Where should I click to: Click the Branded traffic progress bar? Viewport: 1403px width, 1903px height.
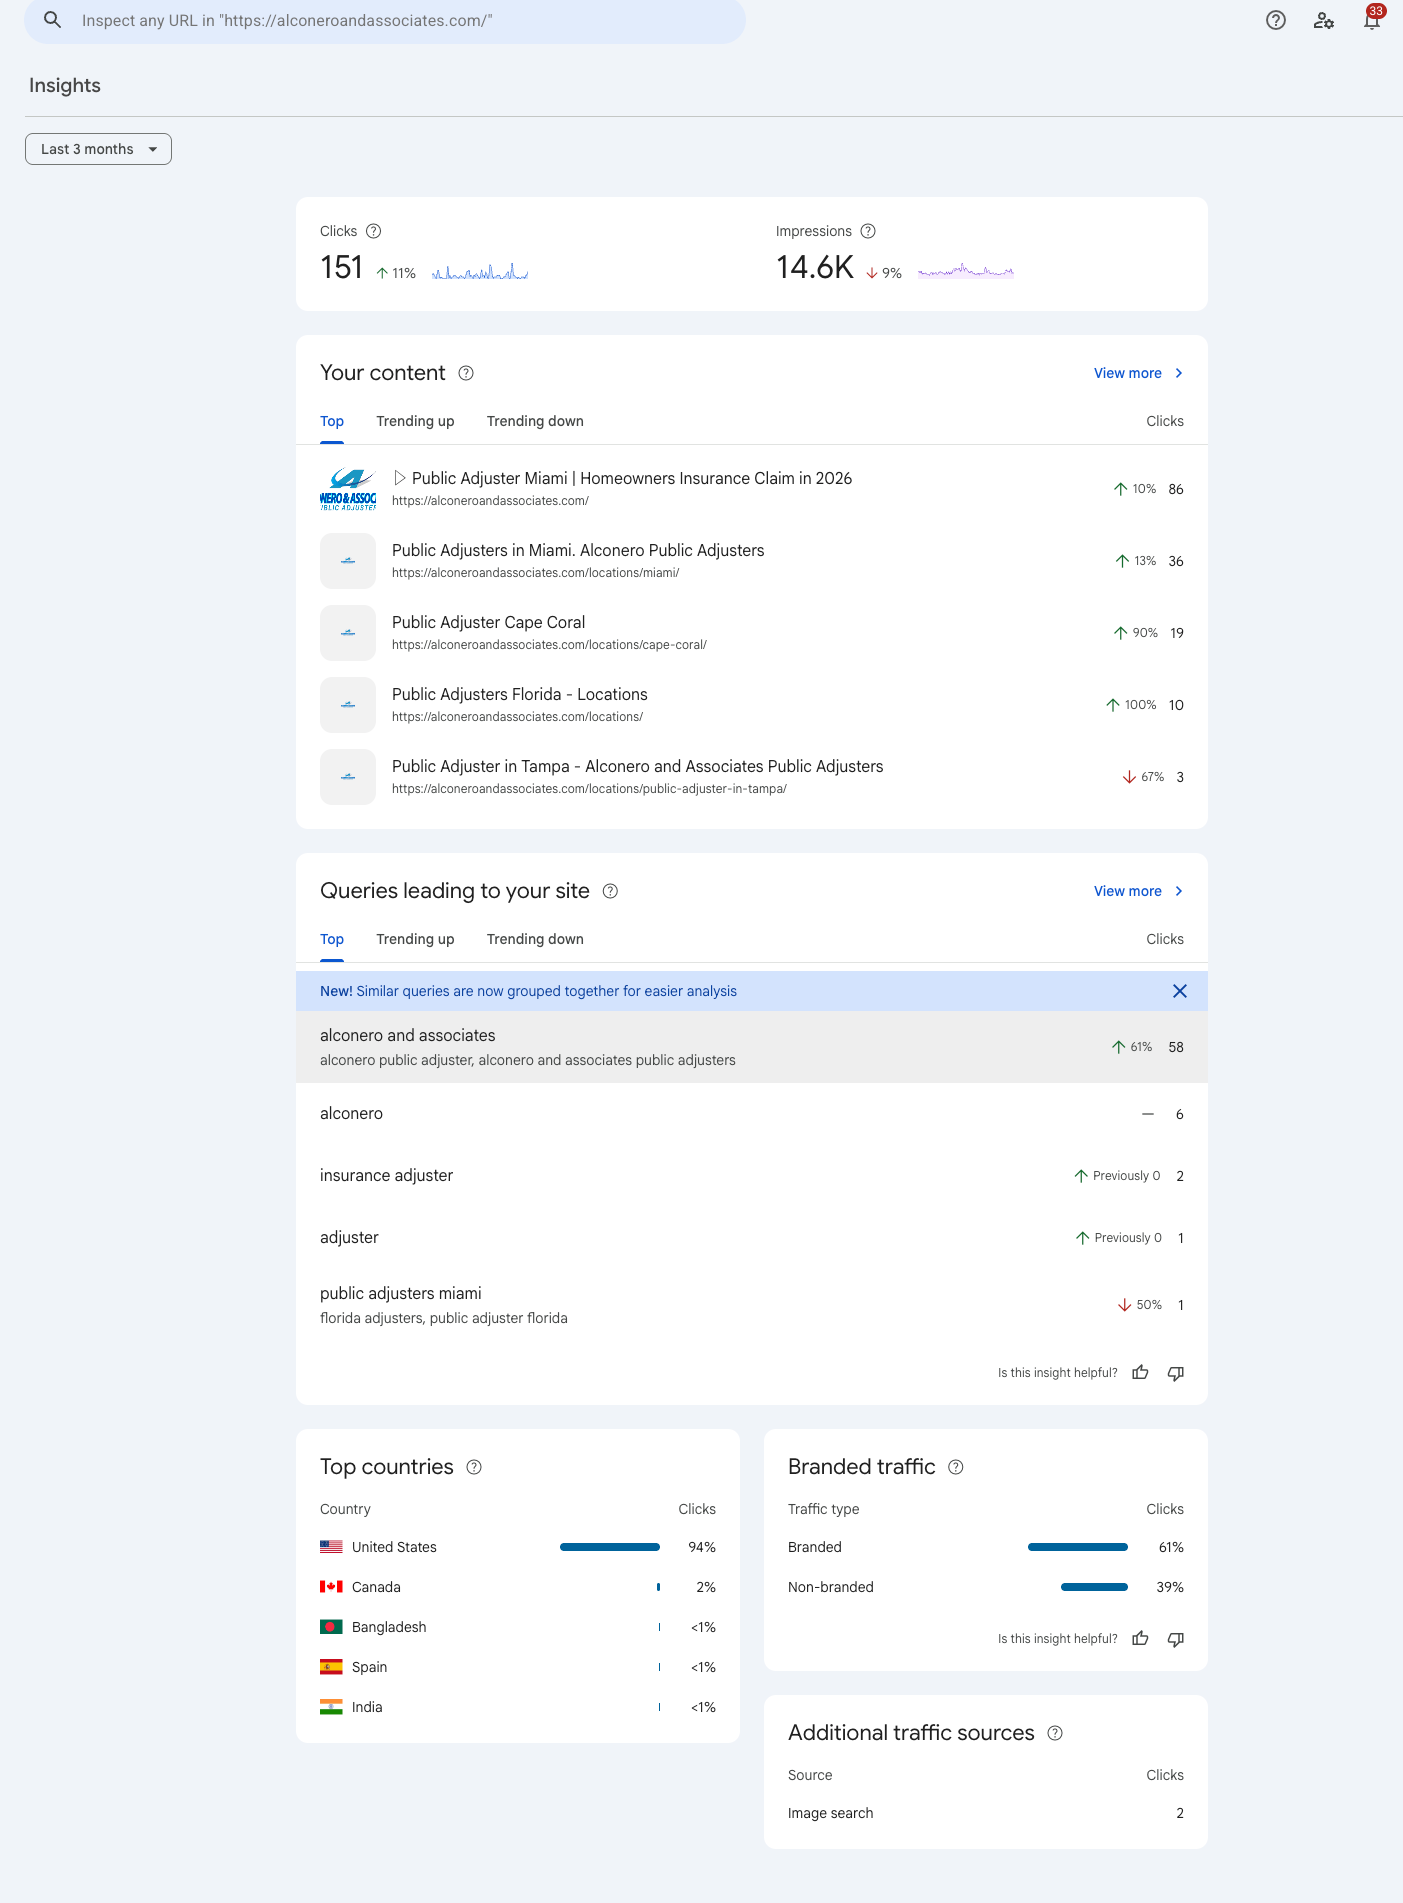[x=1078, y=1547]
